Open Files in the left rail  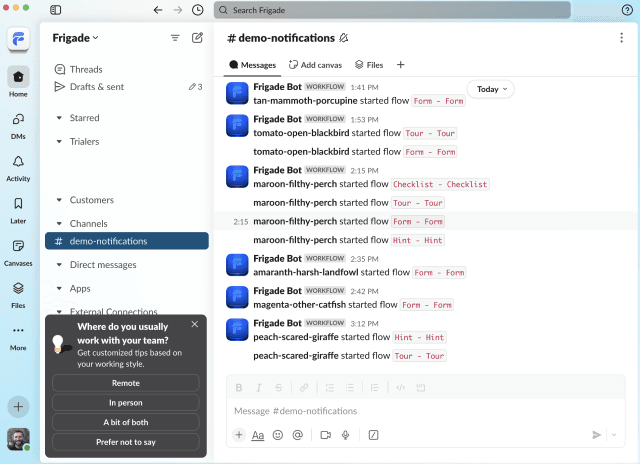point(18,295)
